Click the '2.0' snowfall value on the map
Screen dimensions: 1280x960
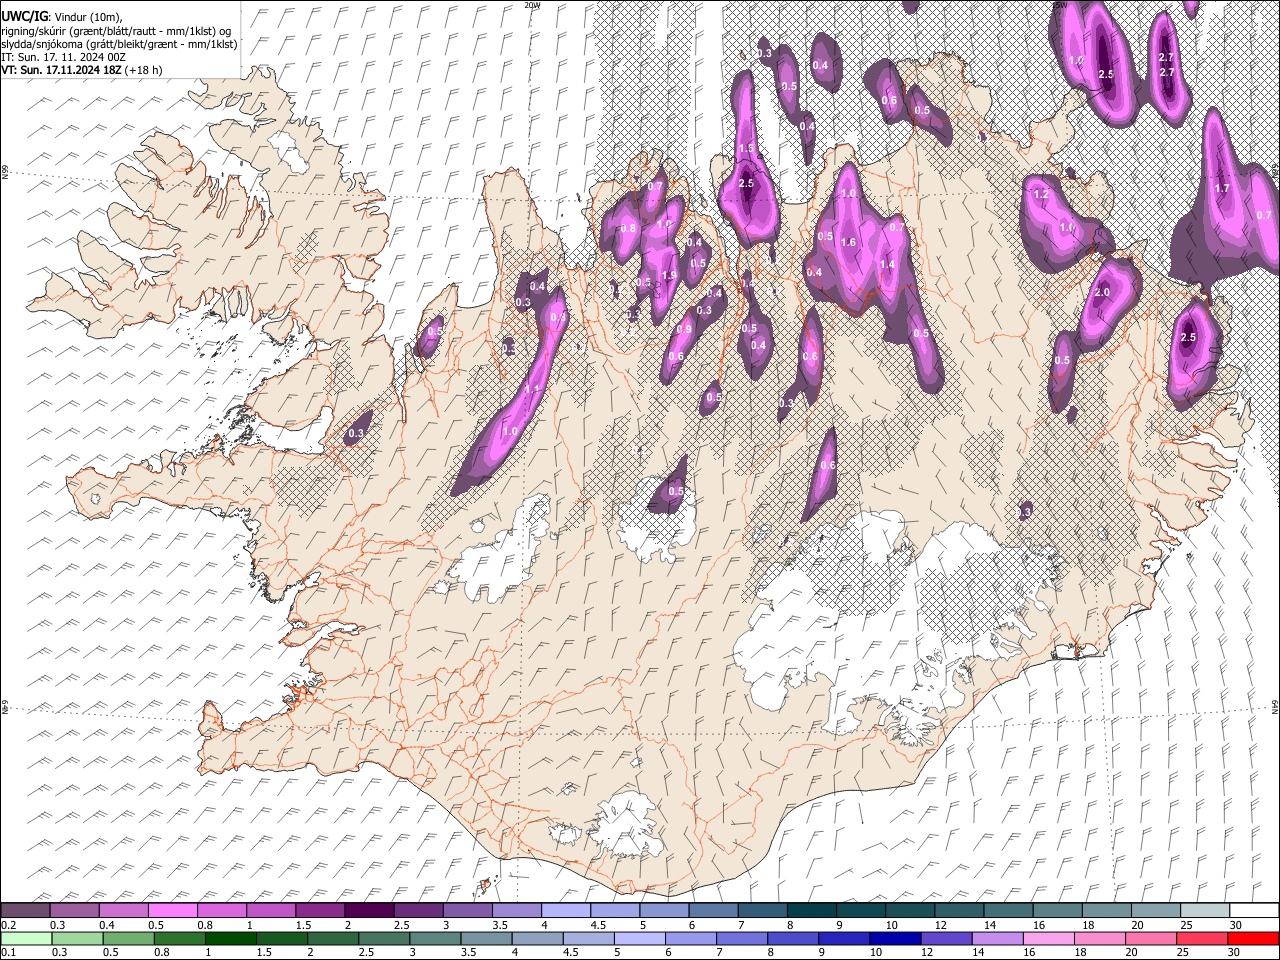click(1102, 293)
